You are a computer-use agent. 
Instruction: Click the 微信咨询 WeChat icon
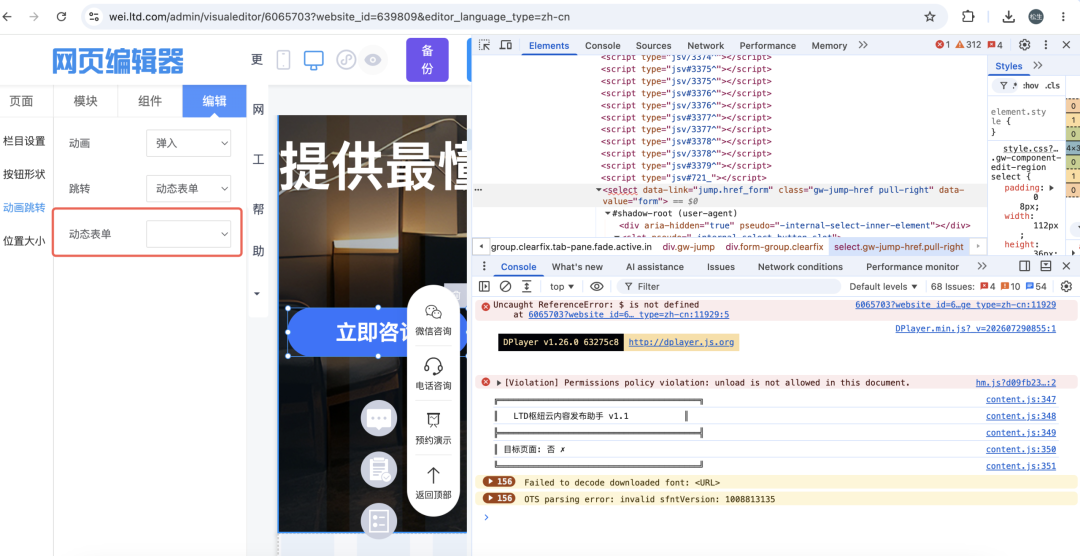click(433, 312)
